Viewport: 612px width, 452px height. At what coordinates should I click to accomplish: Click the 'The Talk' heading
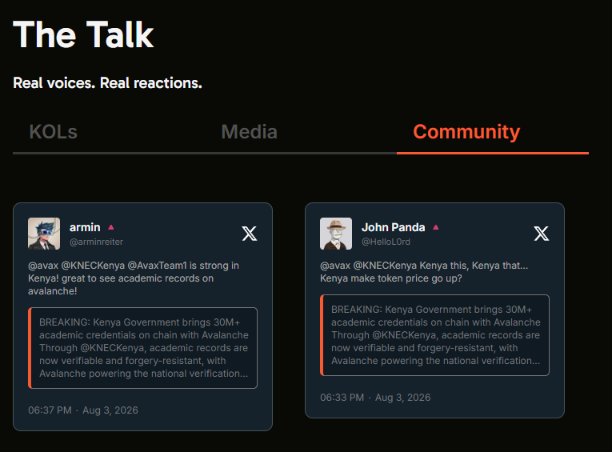coord(84,35)
